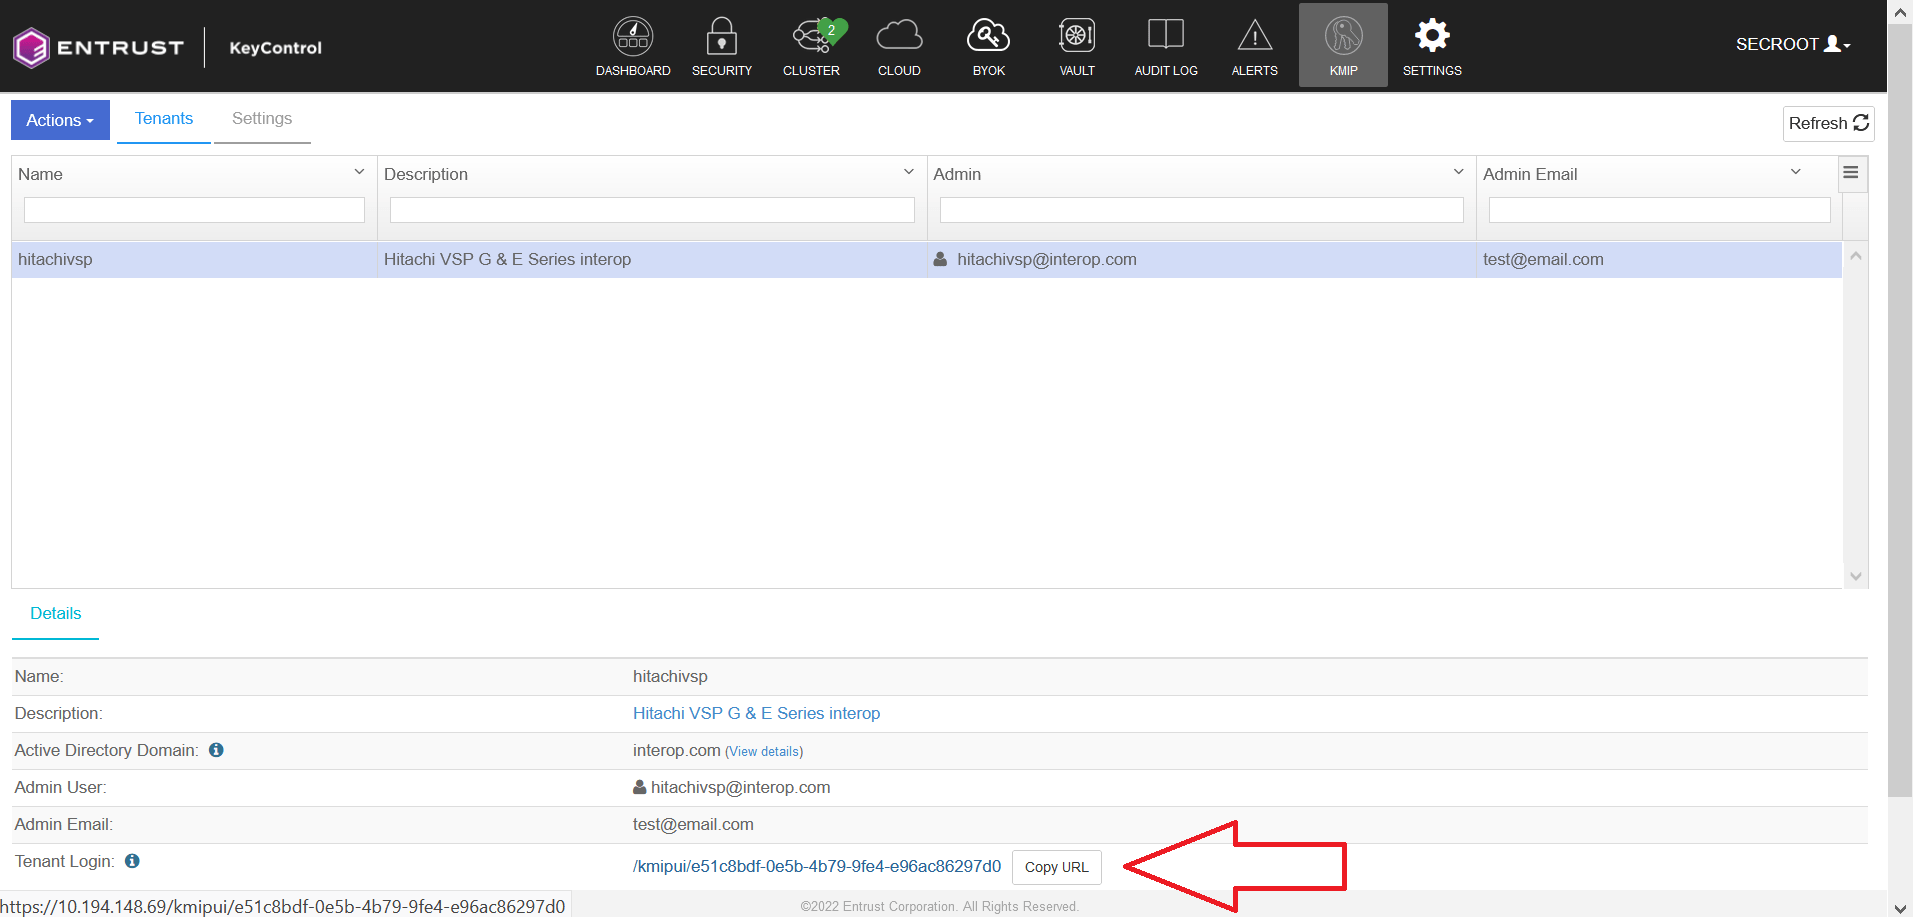Click the info icon beside Tenant Login
Viewport: 1913px width, 917px height.
[x=132, y=861]
